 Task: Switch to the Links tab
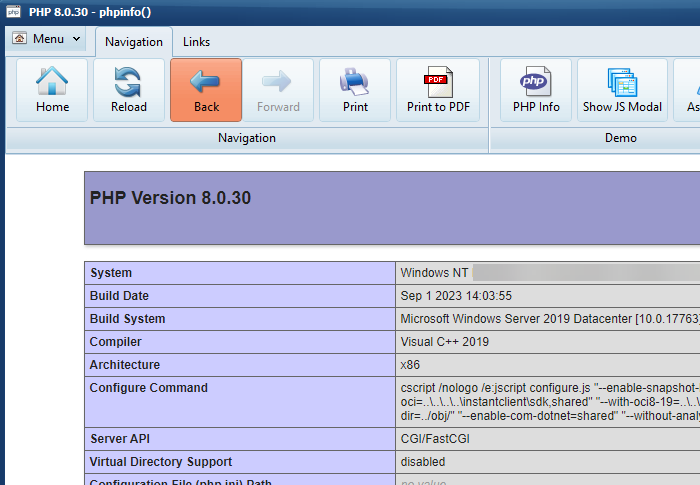click(196, 42)
